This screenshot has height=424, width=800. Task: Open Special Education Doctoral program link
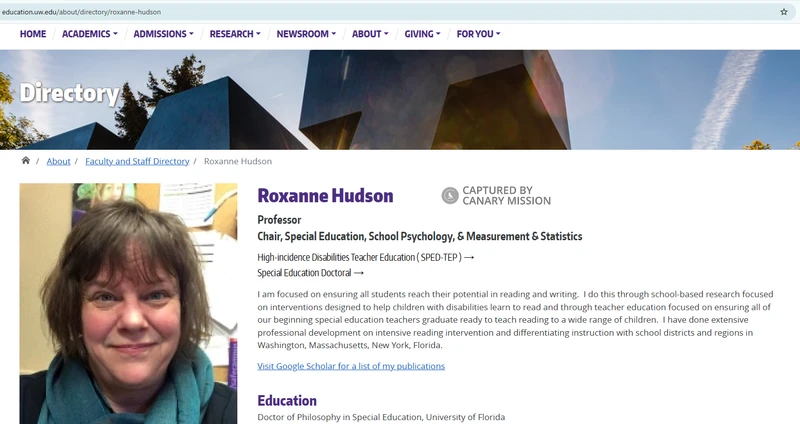(310, 272)
